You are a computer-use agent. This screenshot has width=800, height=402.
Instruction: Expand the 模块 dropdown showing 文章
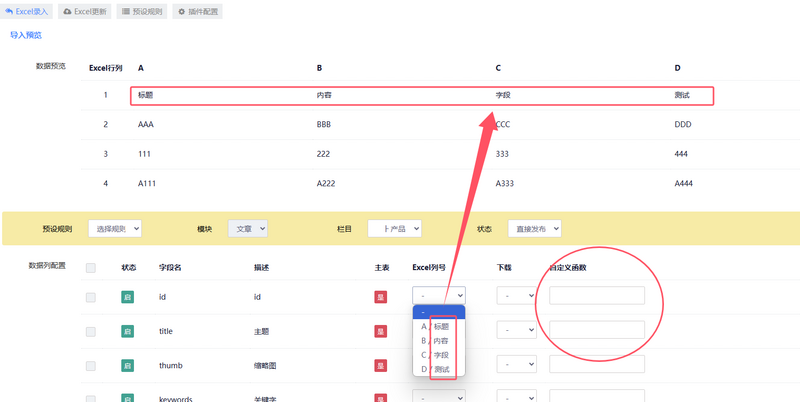[x=248, y=229]
